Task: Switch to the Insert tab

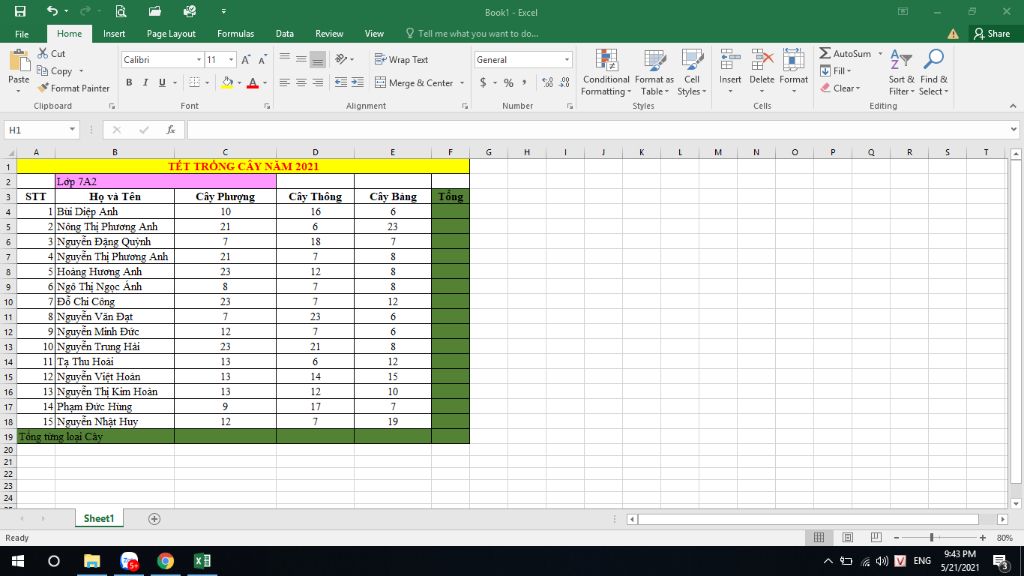Action: pyautogui.click(x=114, y=34)
